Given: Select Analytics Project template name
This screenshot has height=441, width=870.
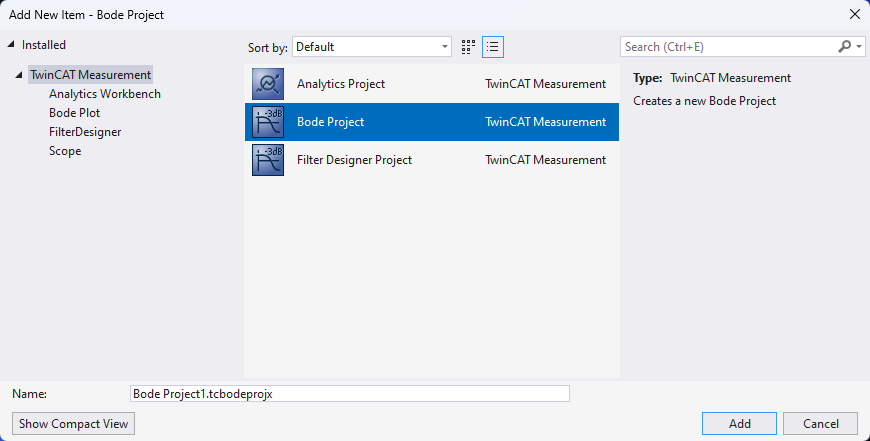Looking at the screenshot, I should click(x=341, y=84).
